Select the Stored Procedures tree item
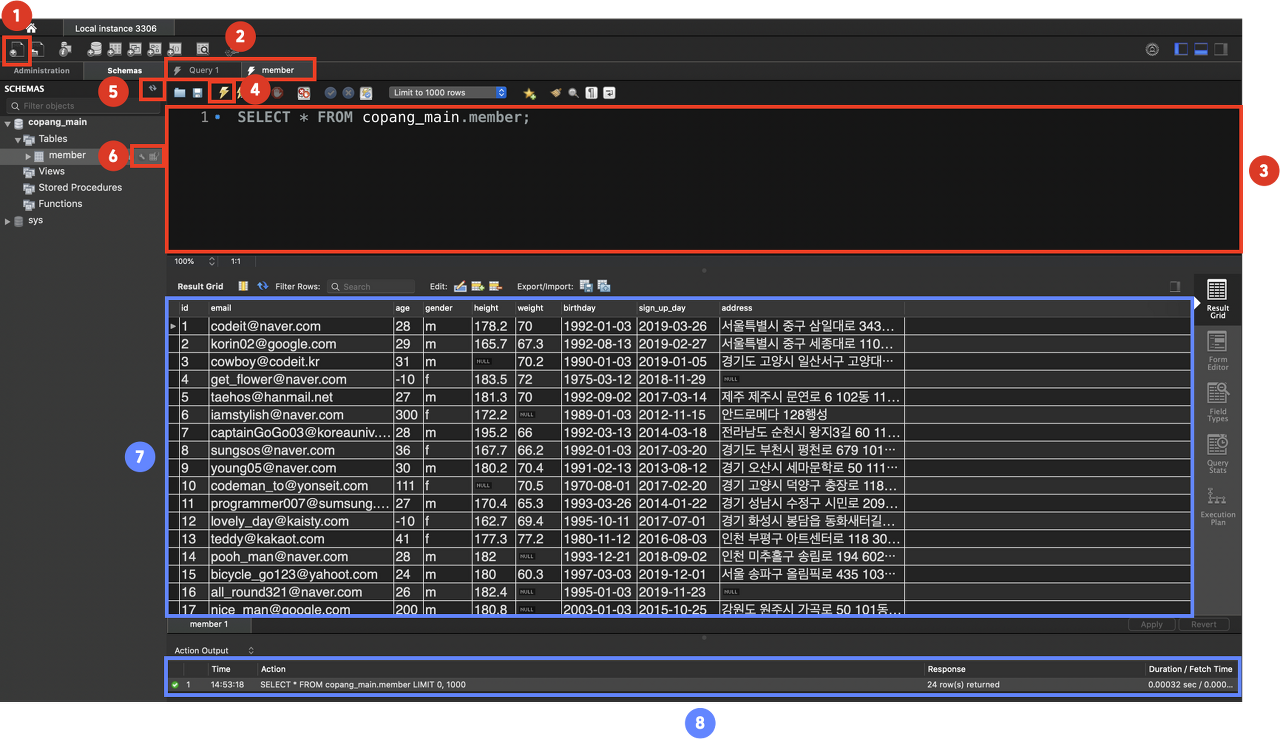1280x739 pixels. click(x=80, y=188)
